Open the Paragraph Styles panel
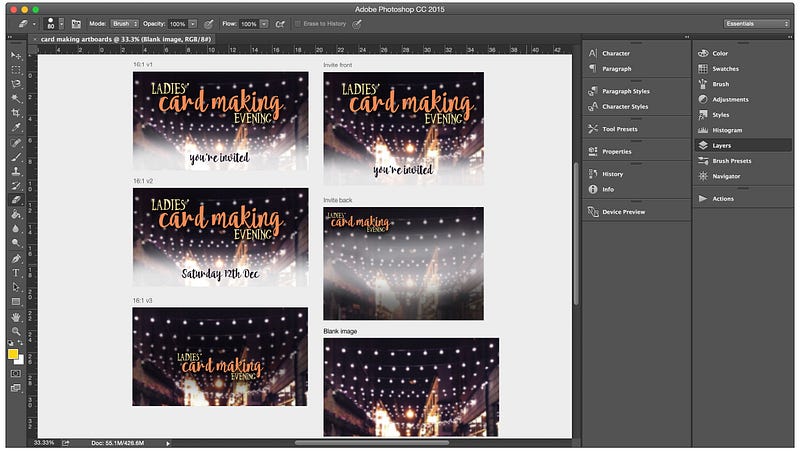Screen dimensions: 800x453 point(625,91)
